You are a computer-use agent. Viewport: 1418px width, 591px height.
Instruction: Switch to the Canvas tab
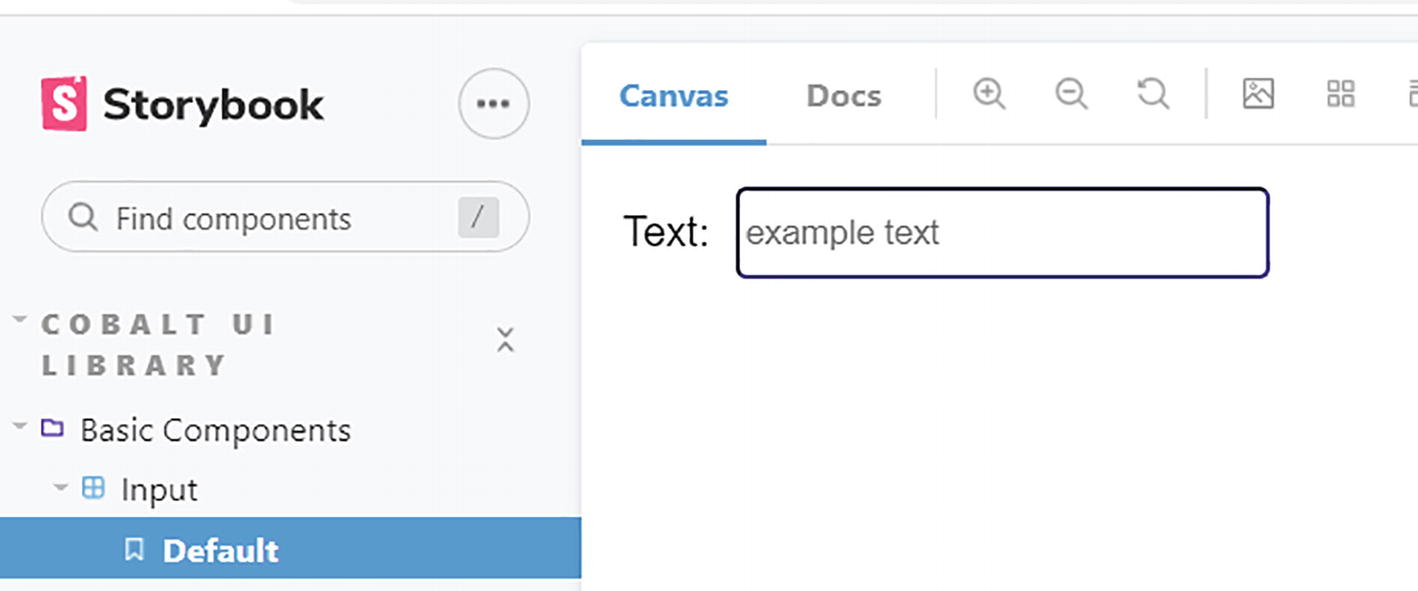click(x=673, y=96)
